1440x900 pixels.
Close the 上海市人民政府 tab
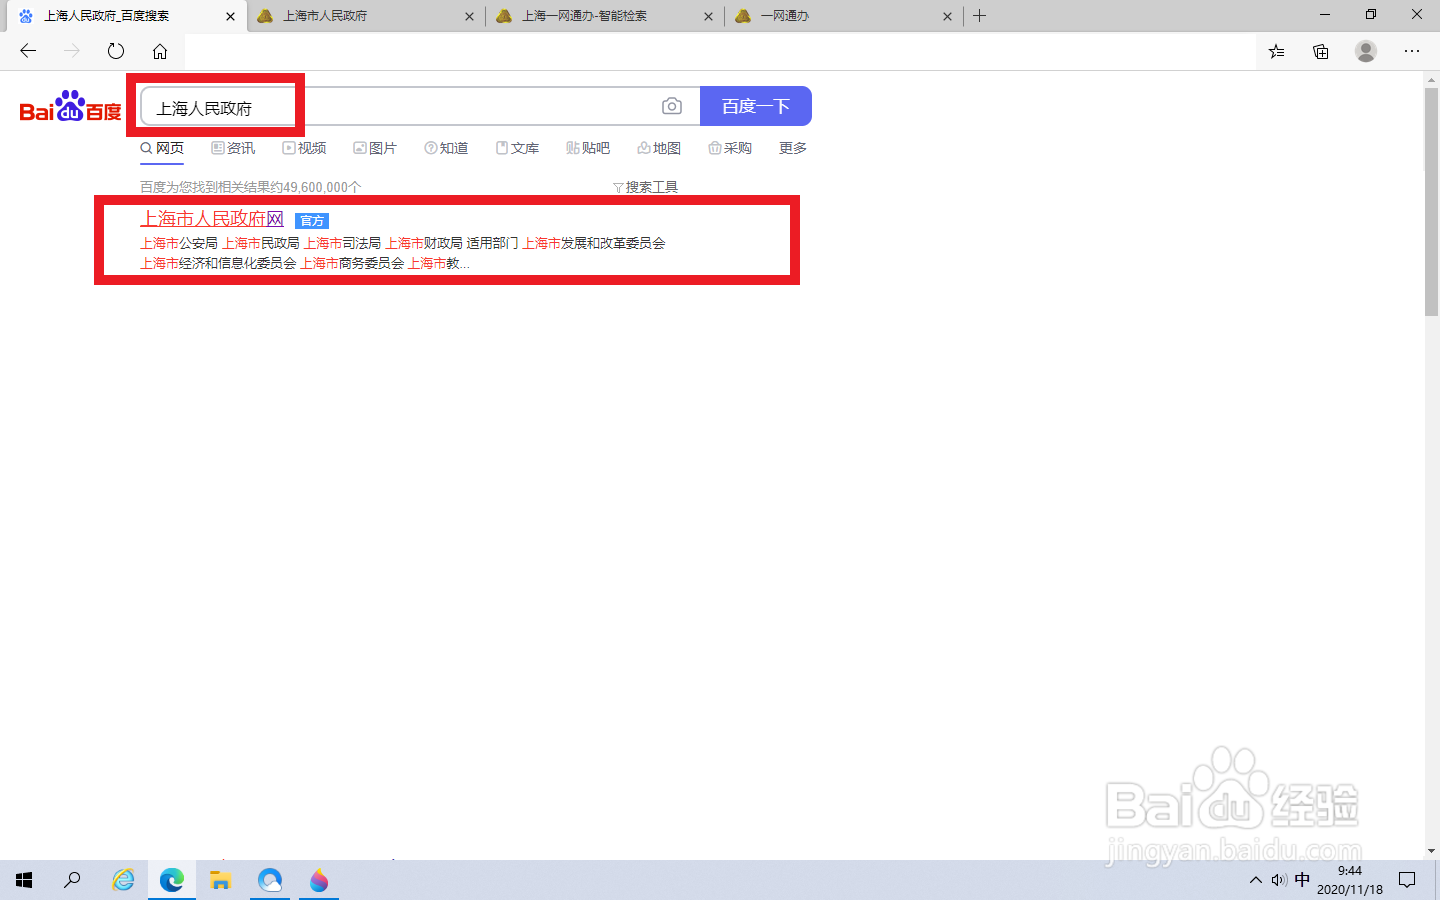(x=469, y=16)
